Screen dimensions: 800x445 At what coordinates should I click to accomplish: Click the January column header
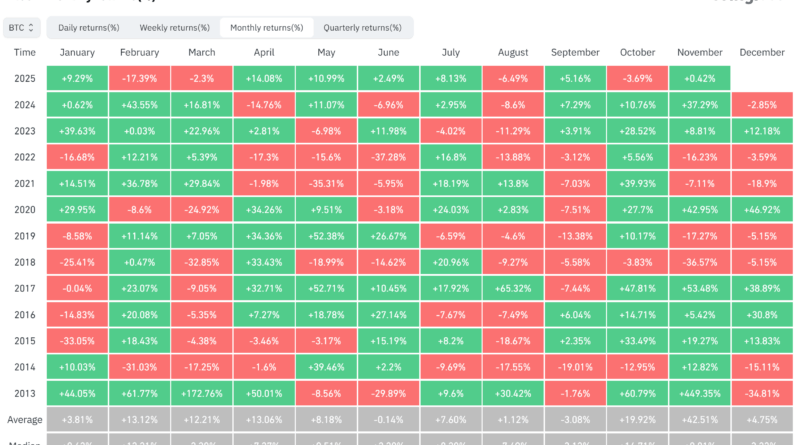point(77,52)
